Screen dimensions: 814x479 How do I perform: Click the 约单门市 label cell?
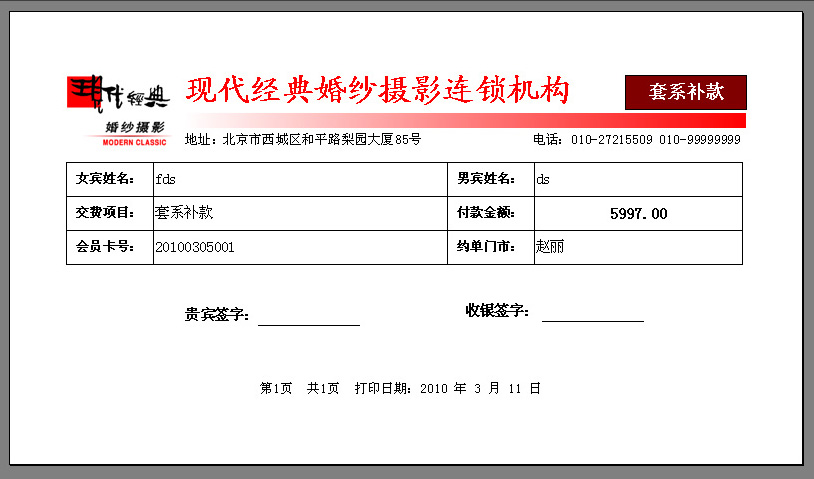pyautogui.click(x=491, y=248)
